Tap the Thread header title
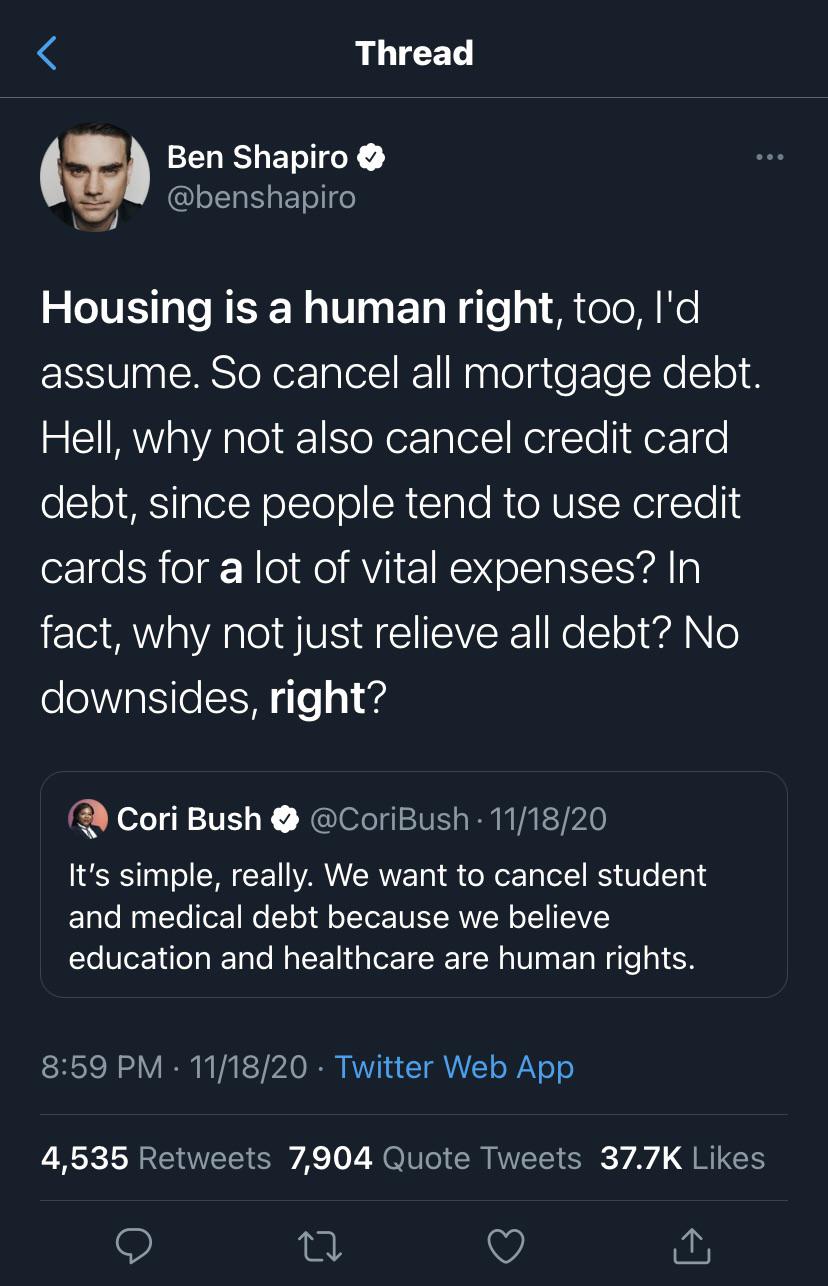The height and width of the screenshot is (1286, 828). tap(414, 53)
